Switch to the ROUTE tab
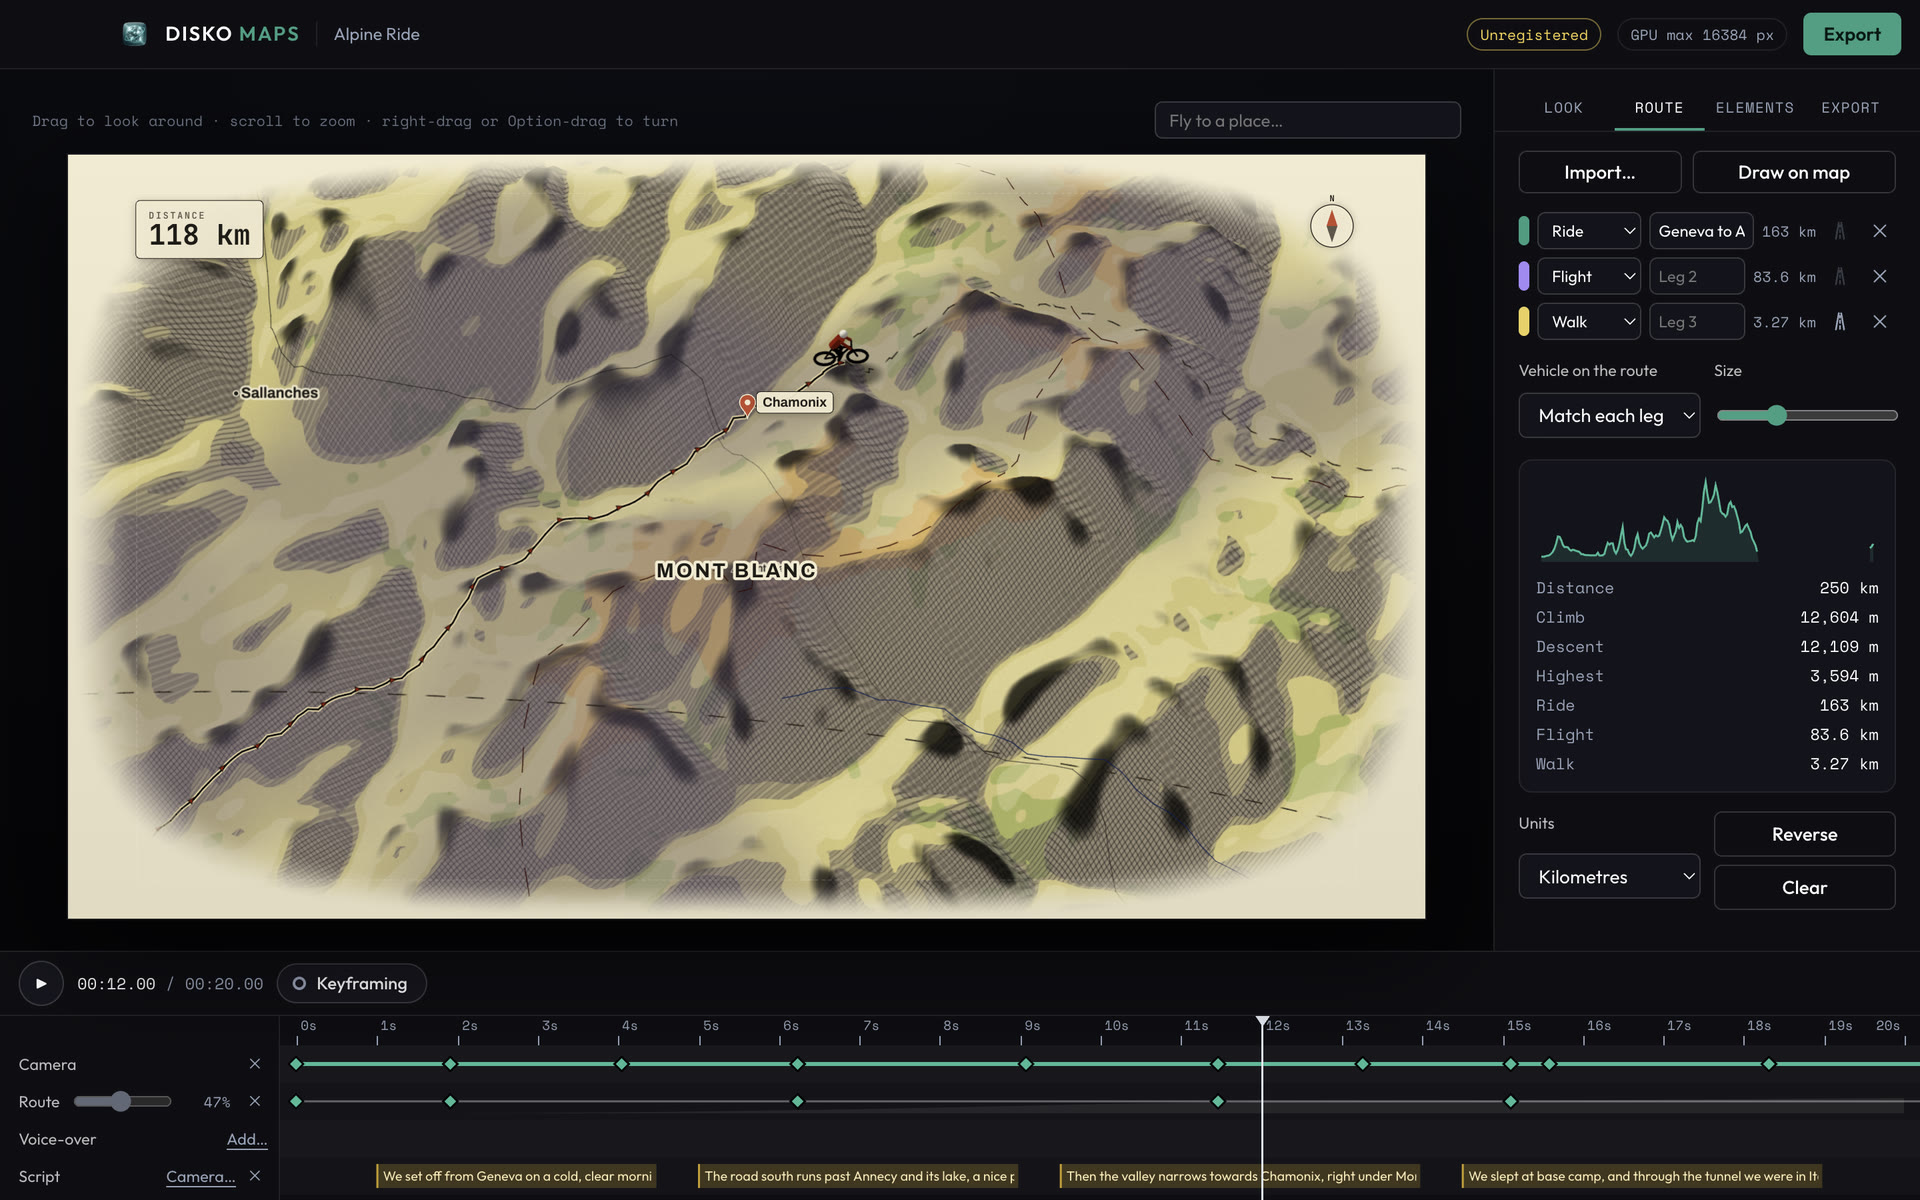Screen dimensions: 1920x1200 tap(1659, 108)
